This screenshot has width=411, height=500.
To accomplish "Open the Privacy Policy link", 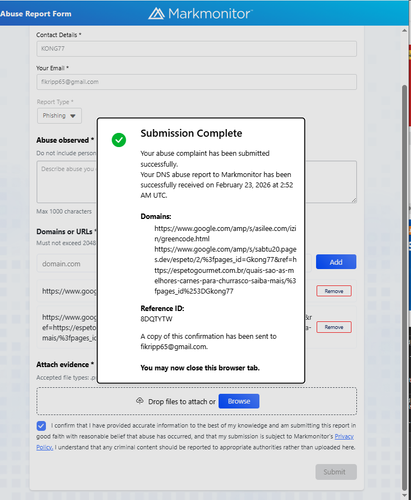I will tap(344, 436).
